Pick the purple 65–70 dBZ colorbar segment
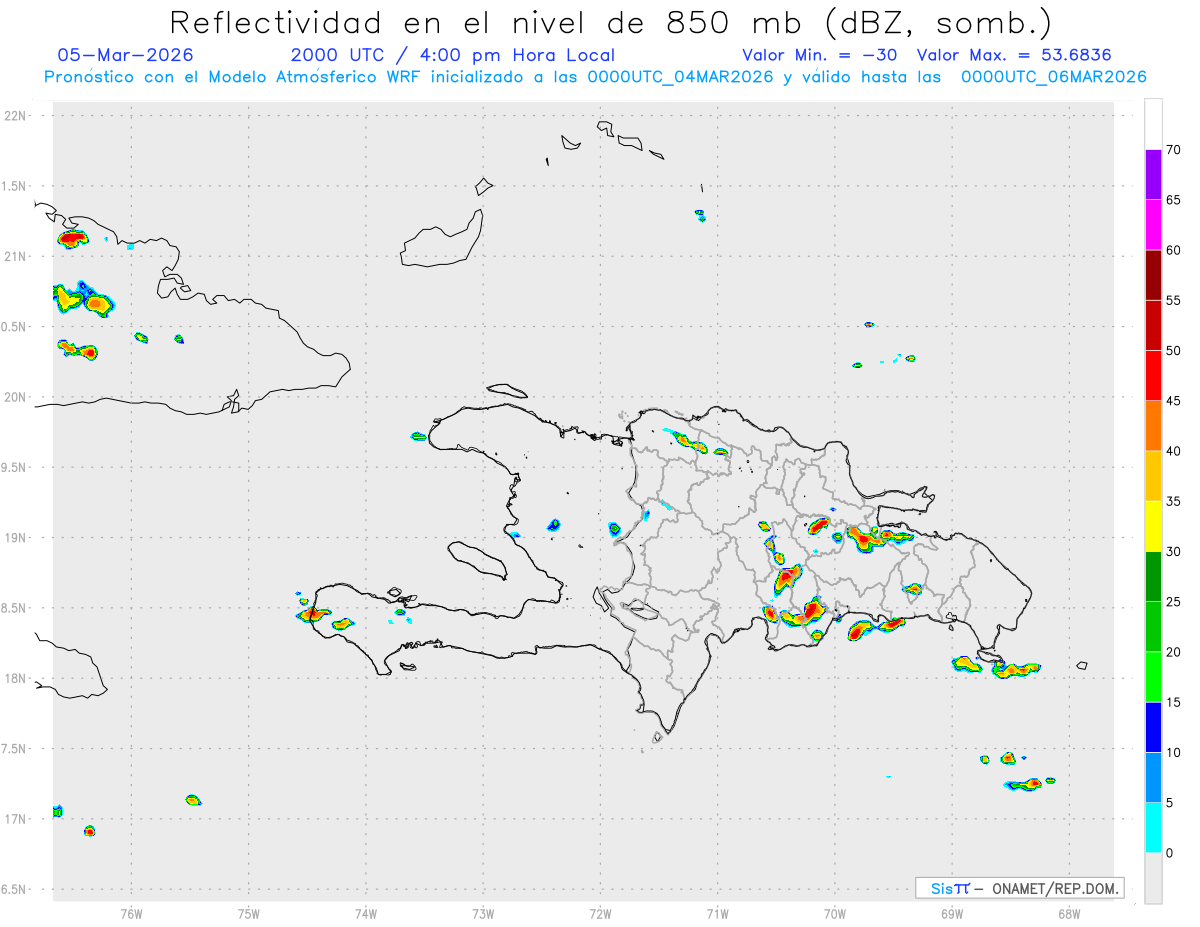Screen dimensions: 1200x927 (1153, 175)
